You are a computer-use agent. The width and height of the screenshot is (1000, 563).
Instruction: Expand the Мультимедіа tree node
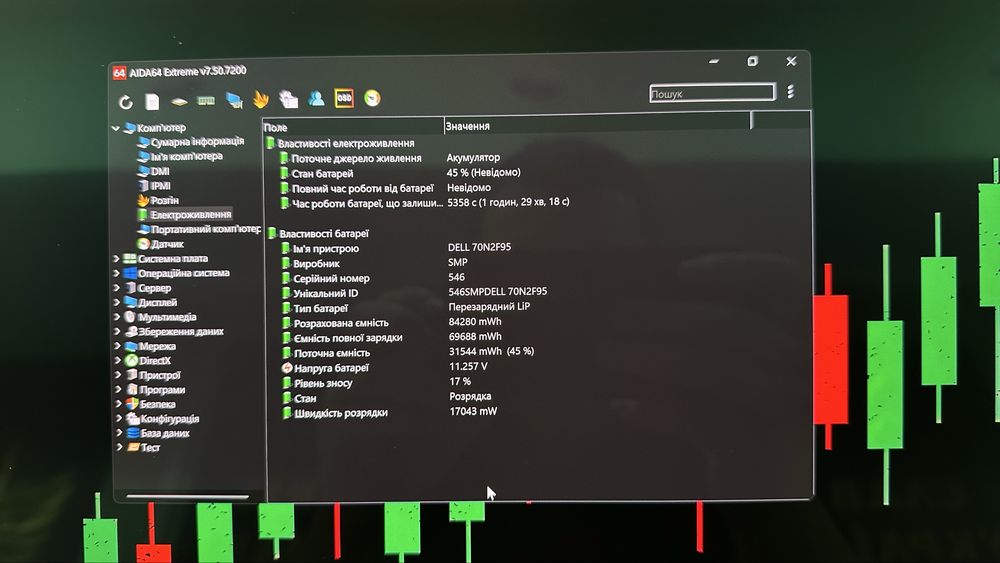coord(117,317)
